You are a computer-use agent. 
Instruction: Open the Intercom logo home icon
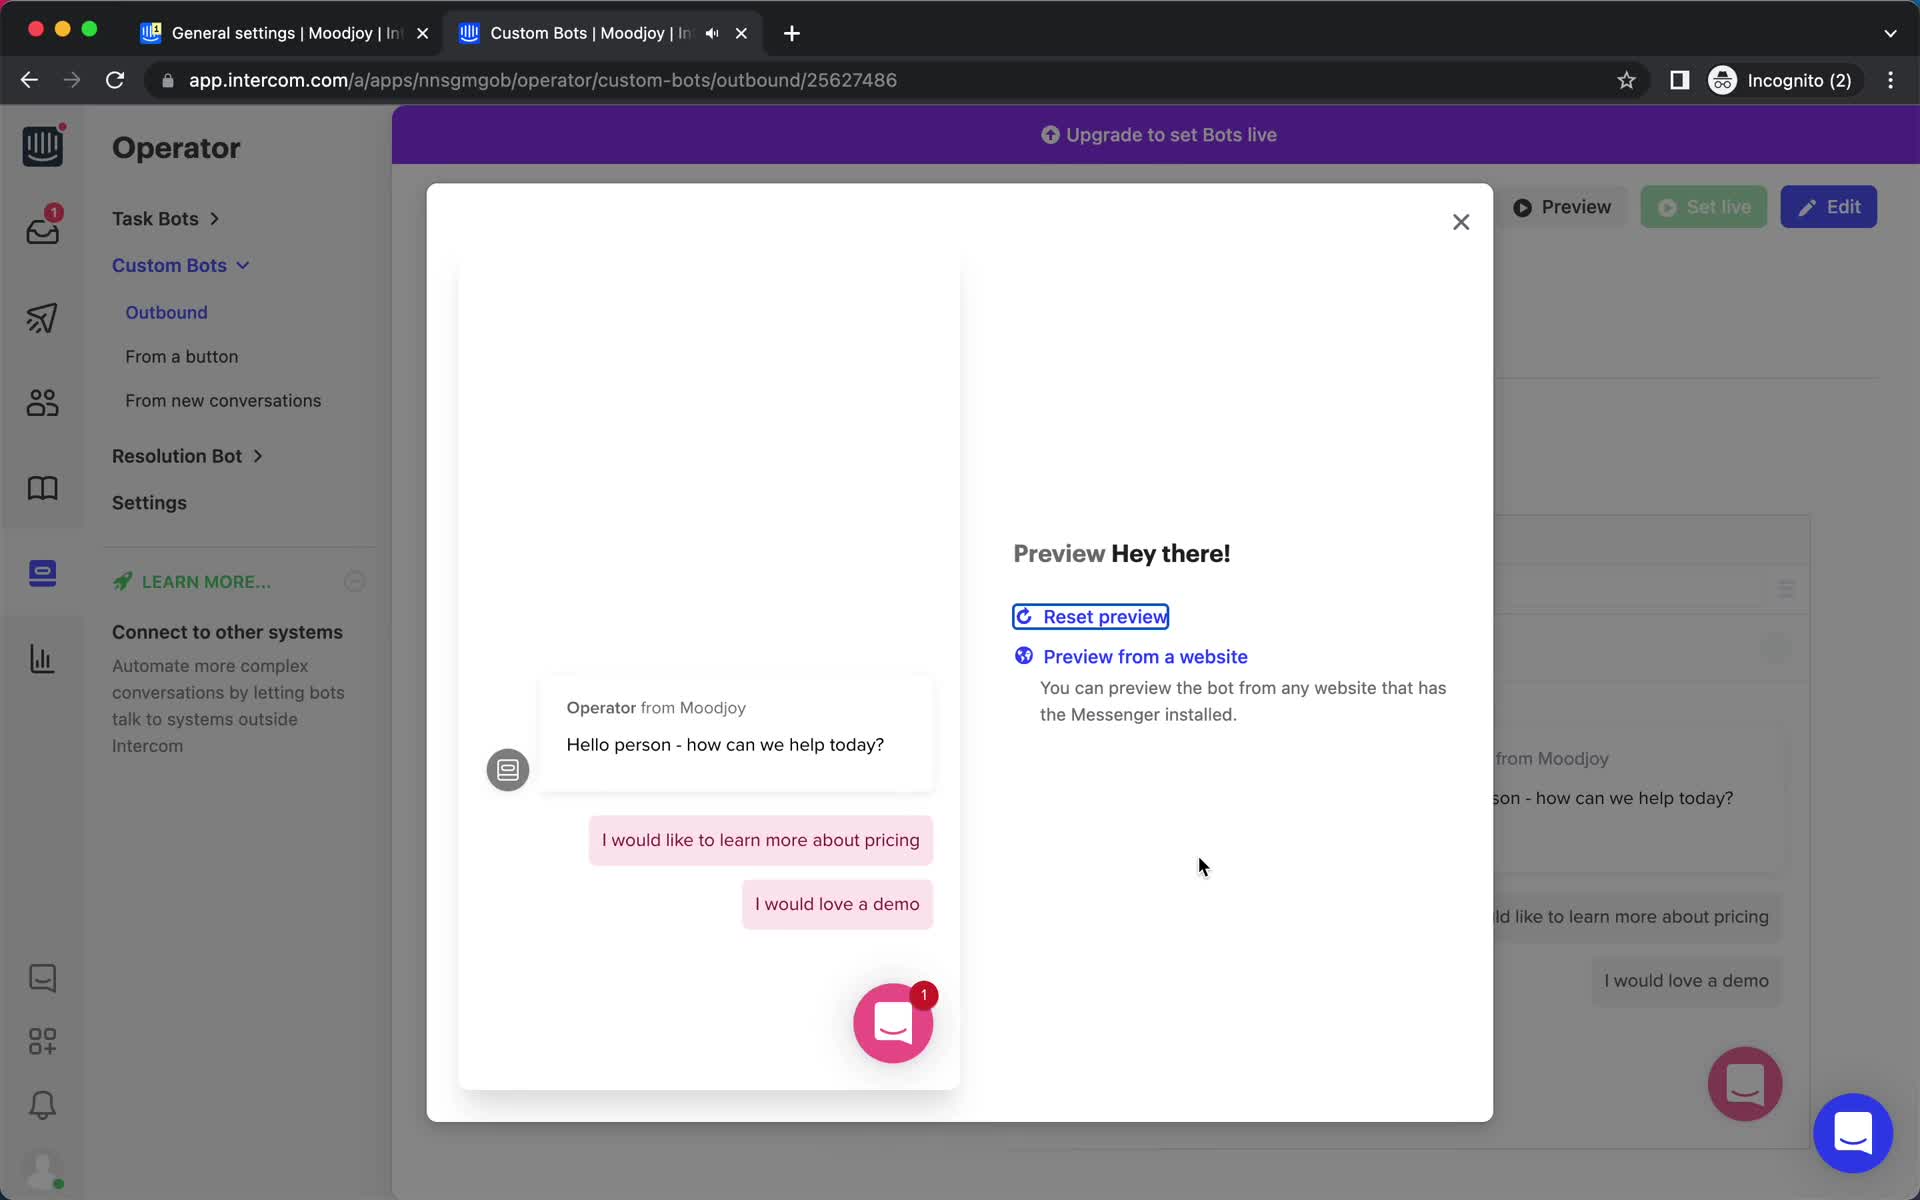(x=42, y=146)
